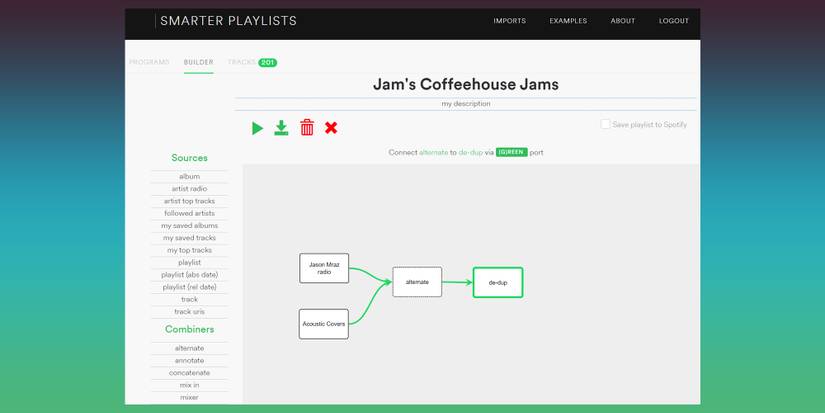The height and width of the screenshot is (413, 825).
Task: Add an artist radio source
Action: [x=189, y=188]
